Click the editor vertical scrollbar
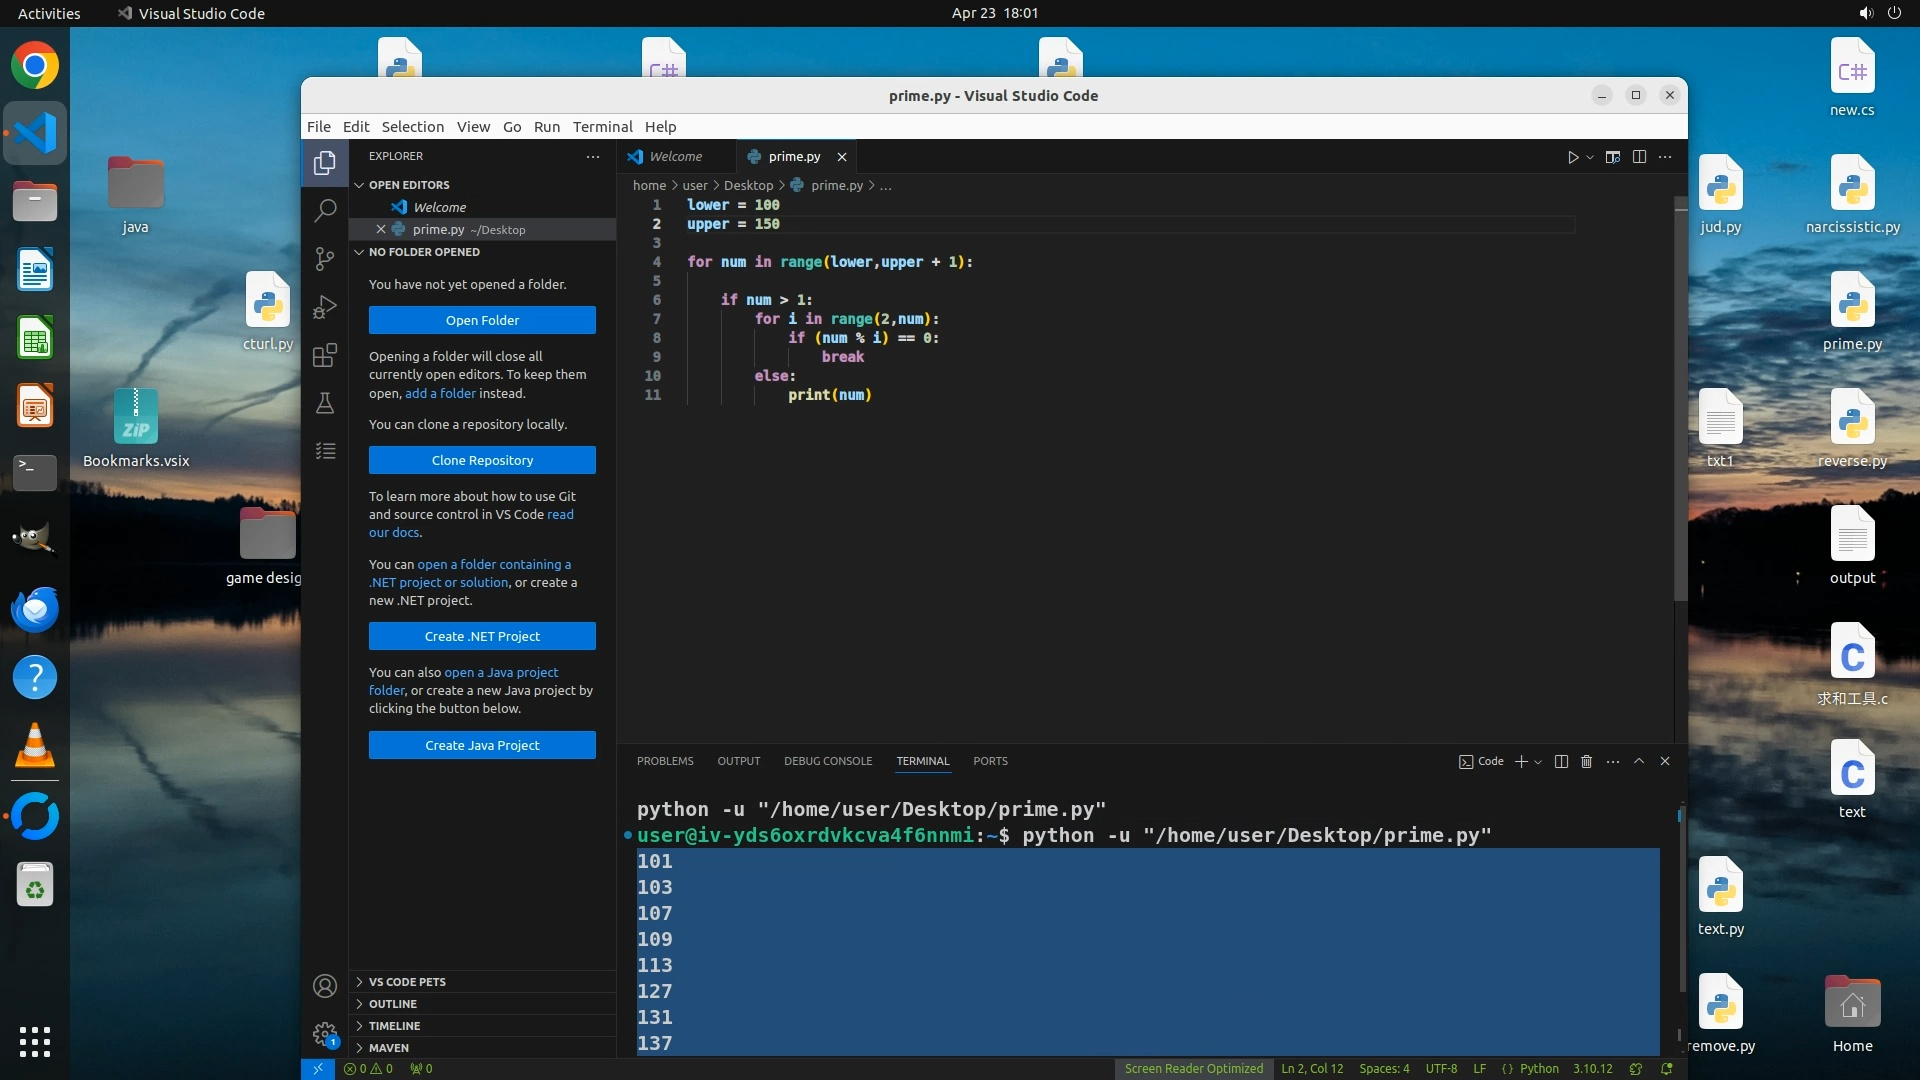Viewport: 1920px width, 1080px height. [x=1681, y=400]
